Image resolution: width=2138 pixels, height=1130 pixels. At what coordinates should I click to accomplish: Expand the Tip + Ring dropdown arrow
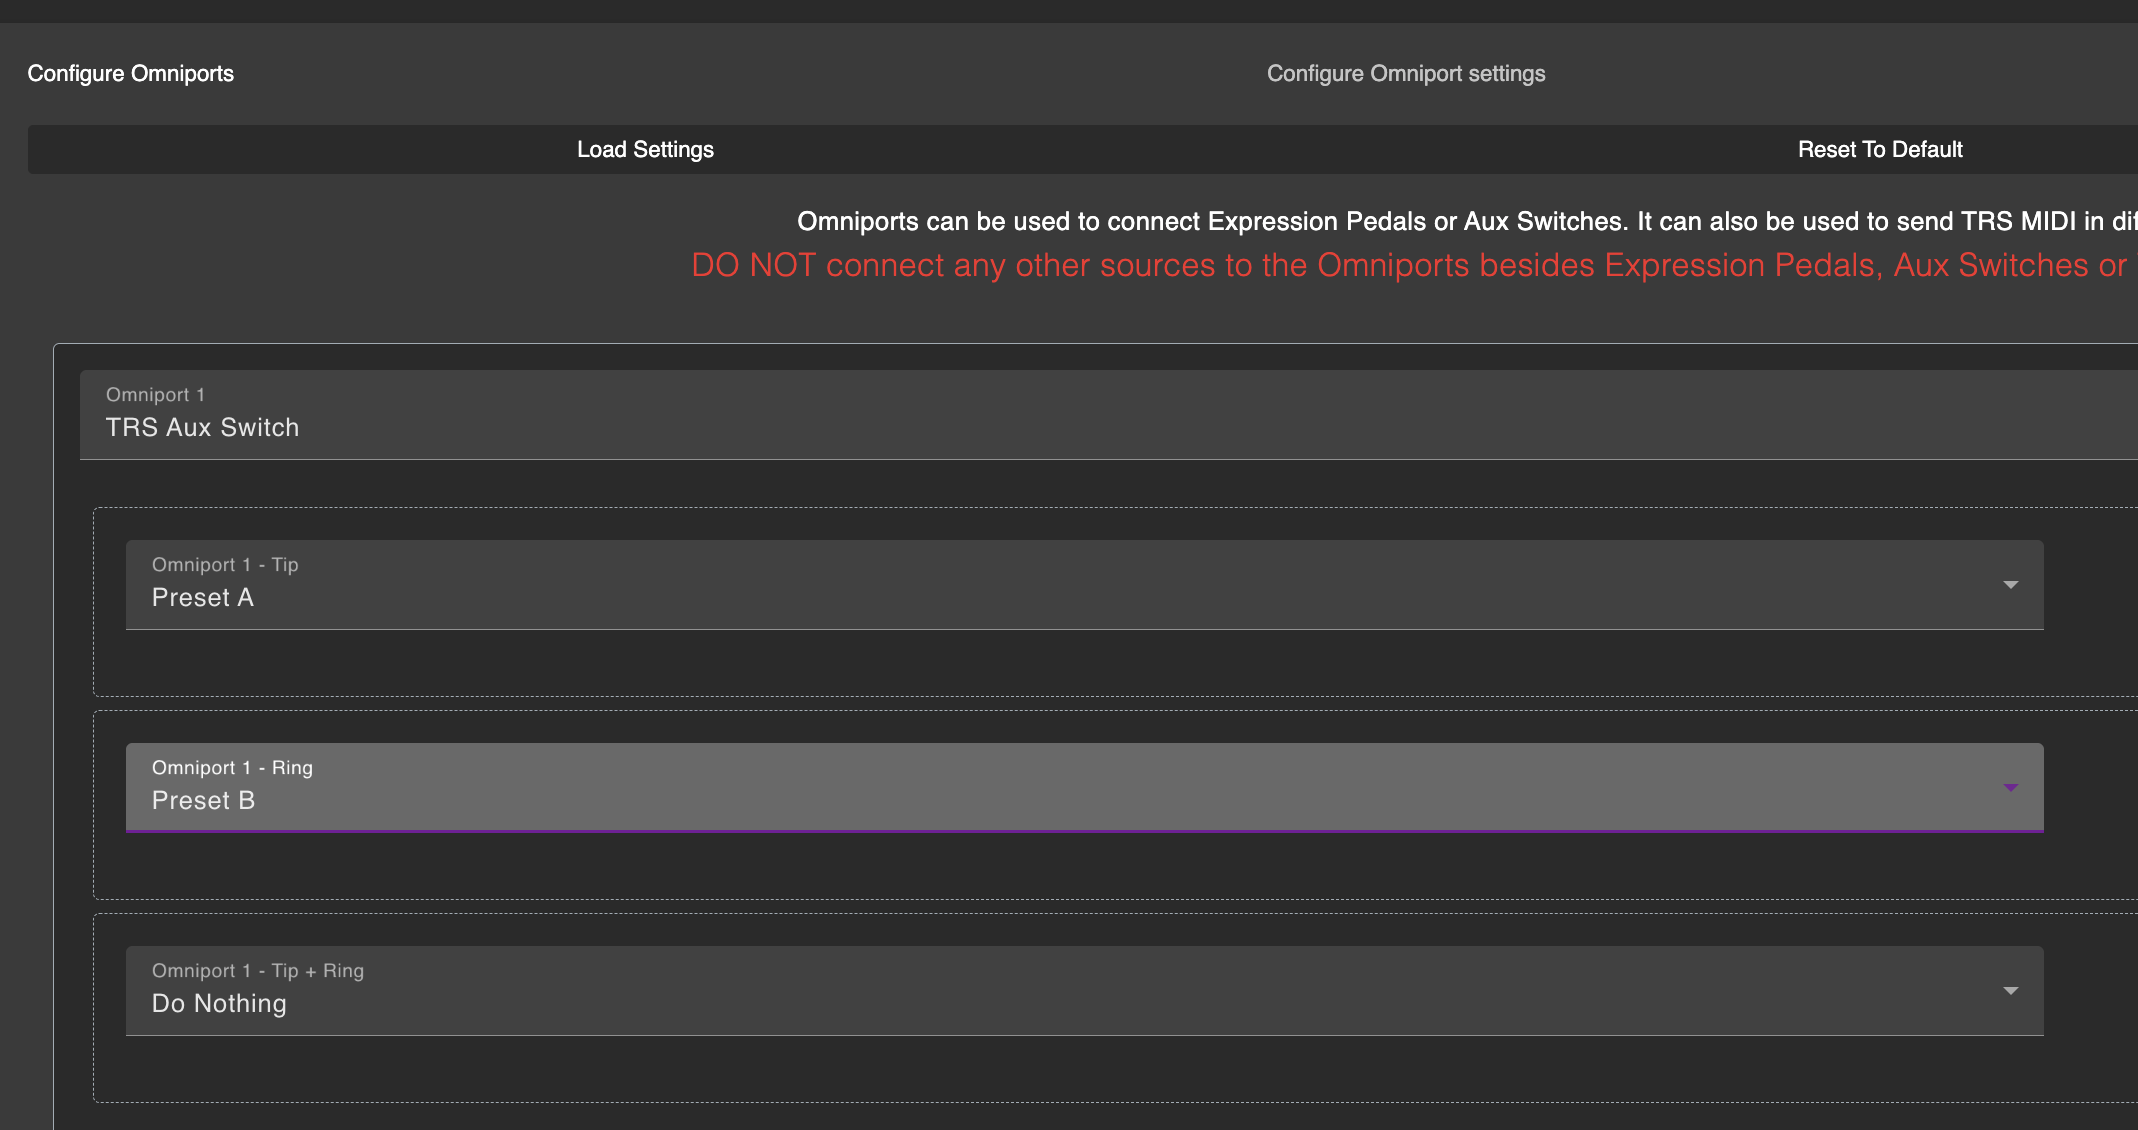tap(2010, 991)
